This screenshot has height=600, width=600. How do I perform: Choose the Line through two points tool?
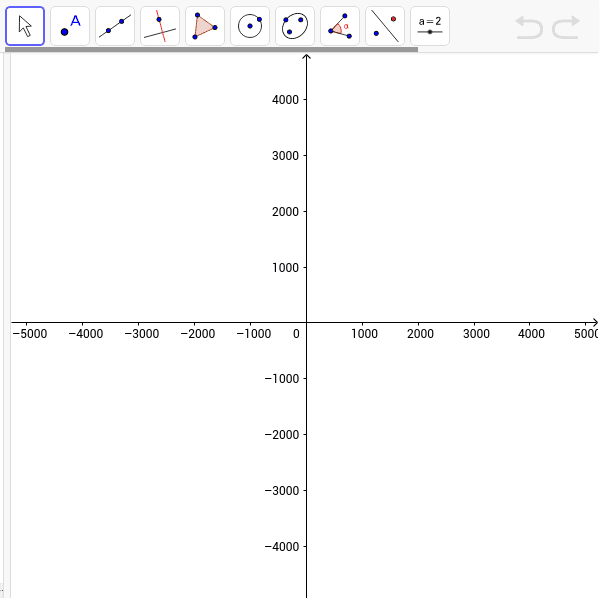[115, 26]
